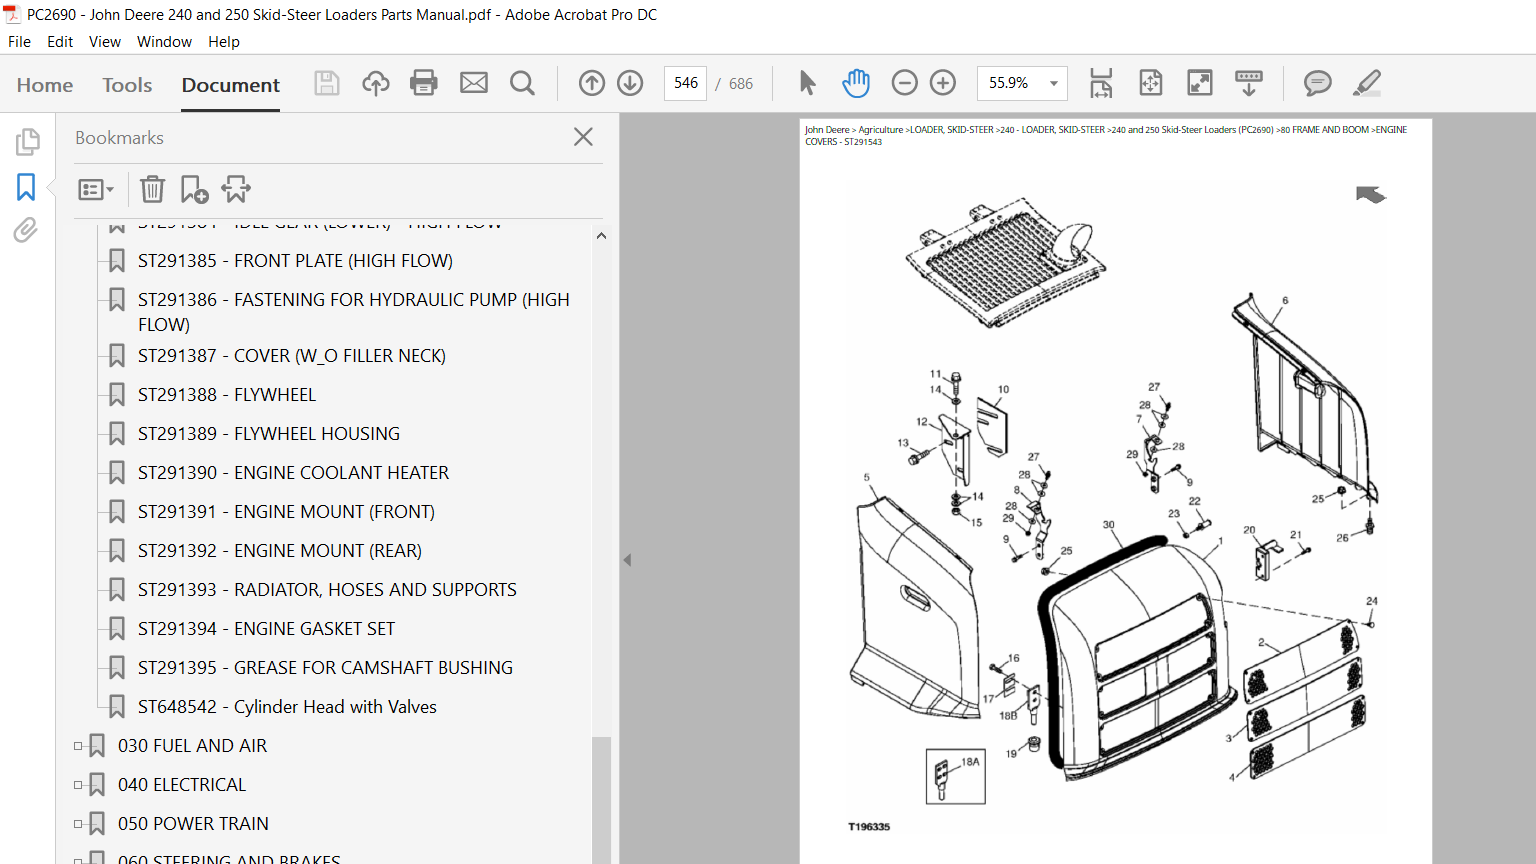Go to previous page arrow
Screen dimensions: 1536x864
pyautogui.click(x=592, y=83)
